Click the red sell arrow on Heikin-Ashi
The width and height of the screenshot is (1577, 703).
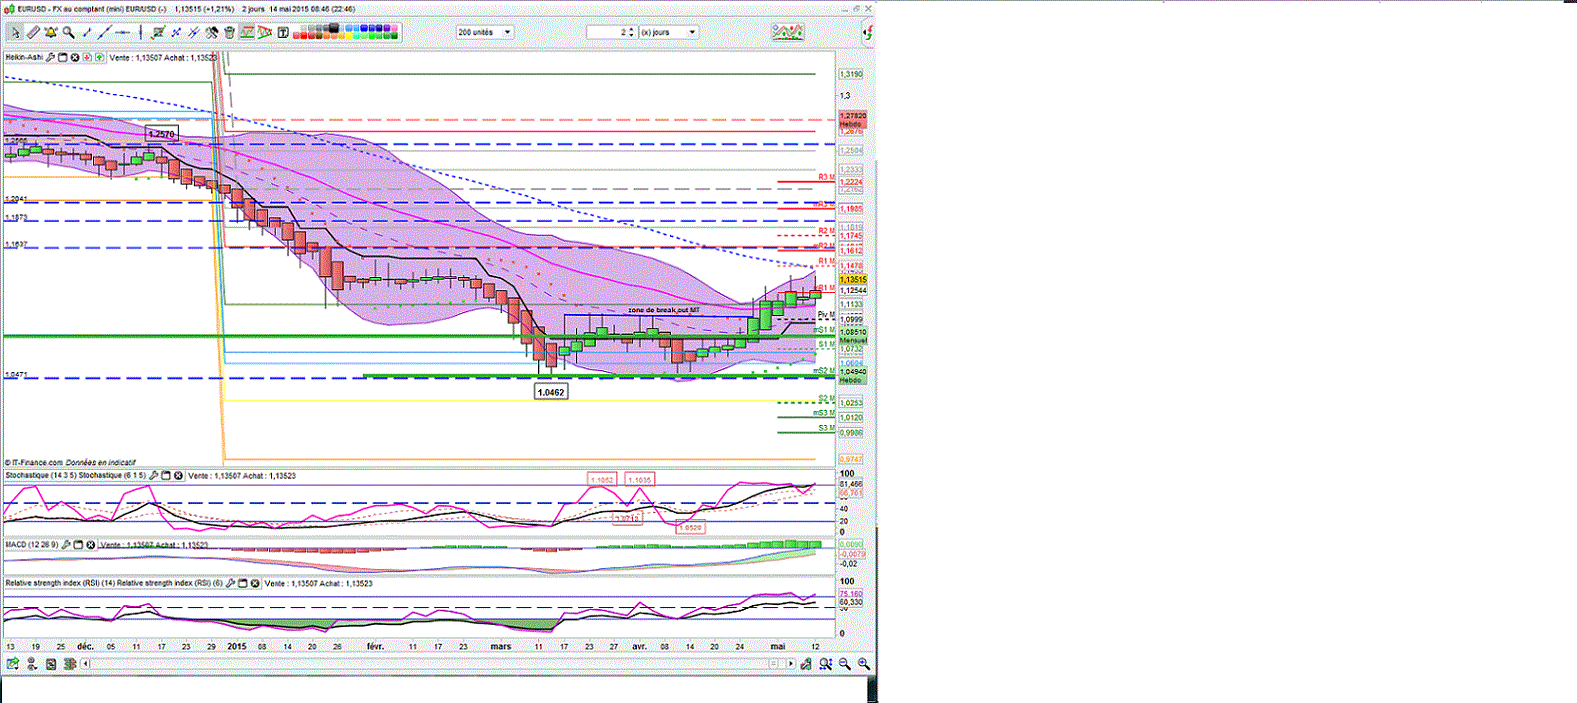tap(87, 58)
